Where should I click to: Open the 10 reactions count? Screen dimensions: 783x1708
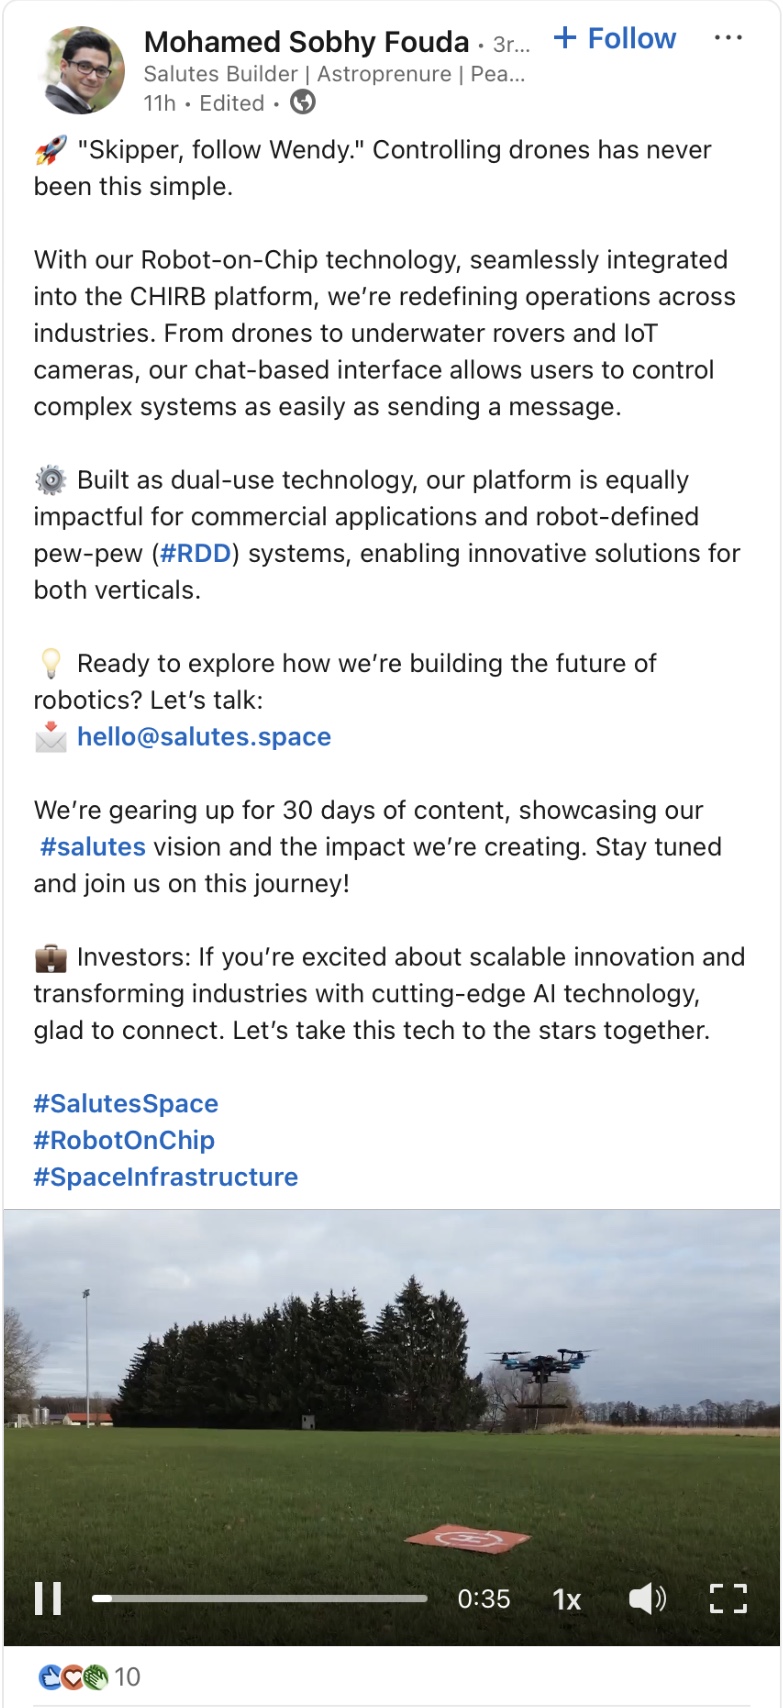(x=127, y=1677)
